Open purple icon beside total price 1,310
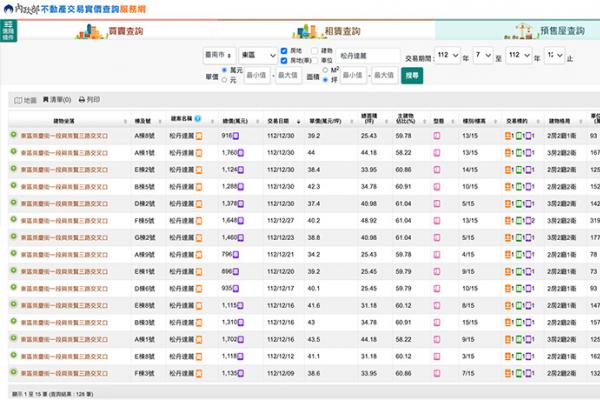This screenshot has width=600, height=400. (241, 322)
